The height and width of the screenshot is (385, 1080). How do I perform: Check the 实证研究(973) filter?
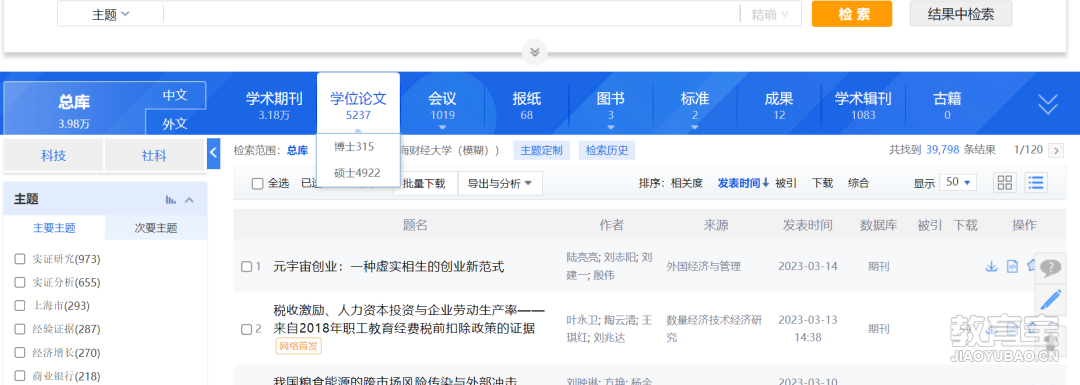click(20, 259)
